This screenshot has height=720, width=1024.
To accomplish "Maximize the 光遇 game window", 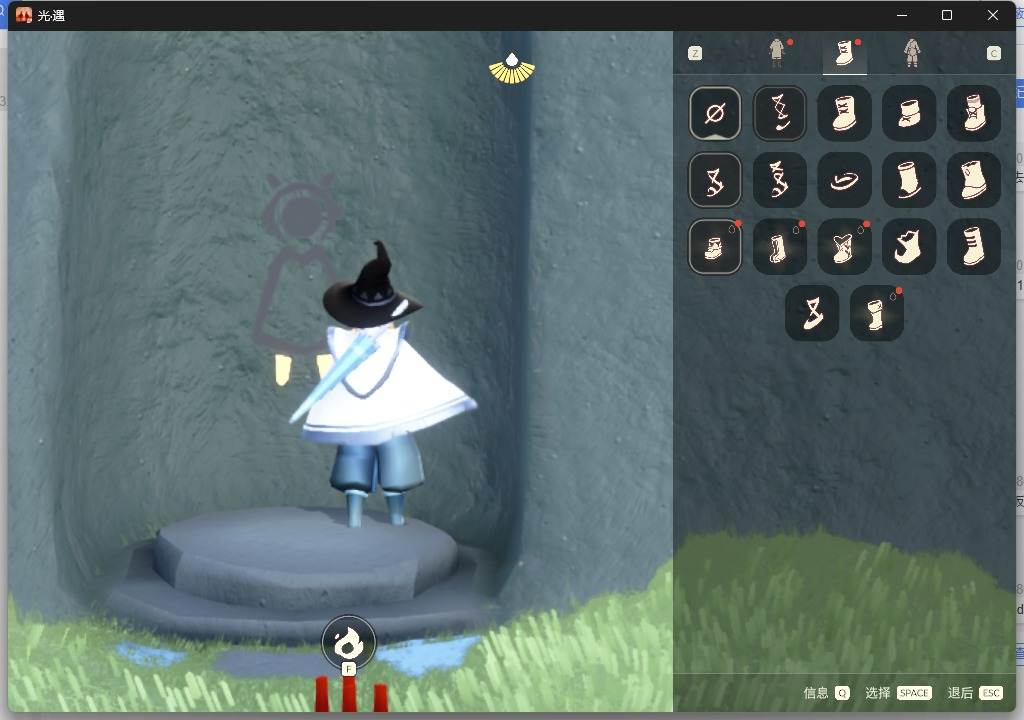I will tap(947, 15).
